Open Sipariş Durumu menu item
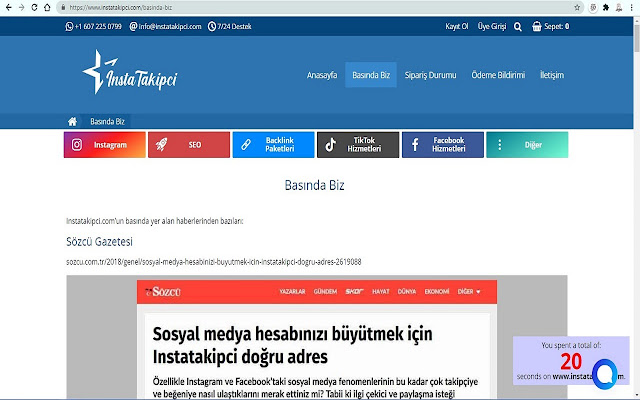The width and height of the screenshot is (640, 400). 431,75
